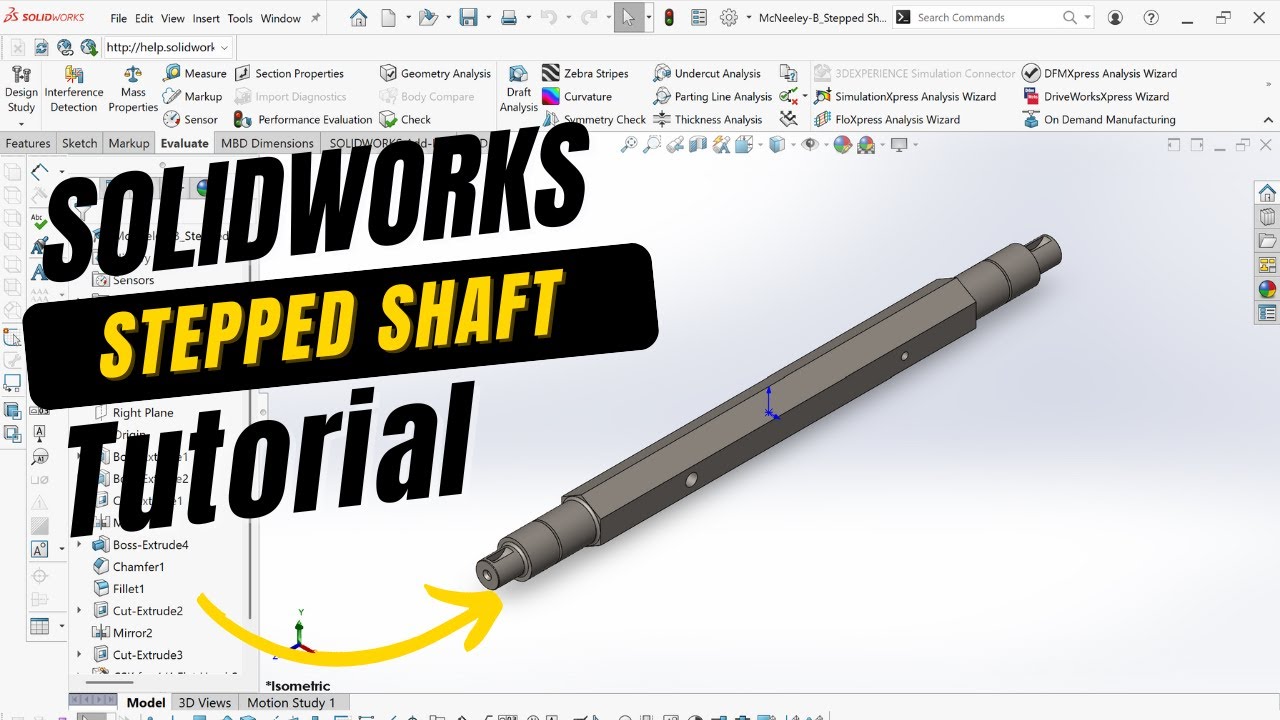Click the Zoom to Fit icon
This screenshot has height=720, width=1280.
[629, 144]
